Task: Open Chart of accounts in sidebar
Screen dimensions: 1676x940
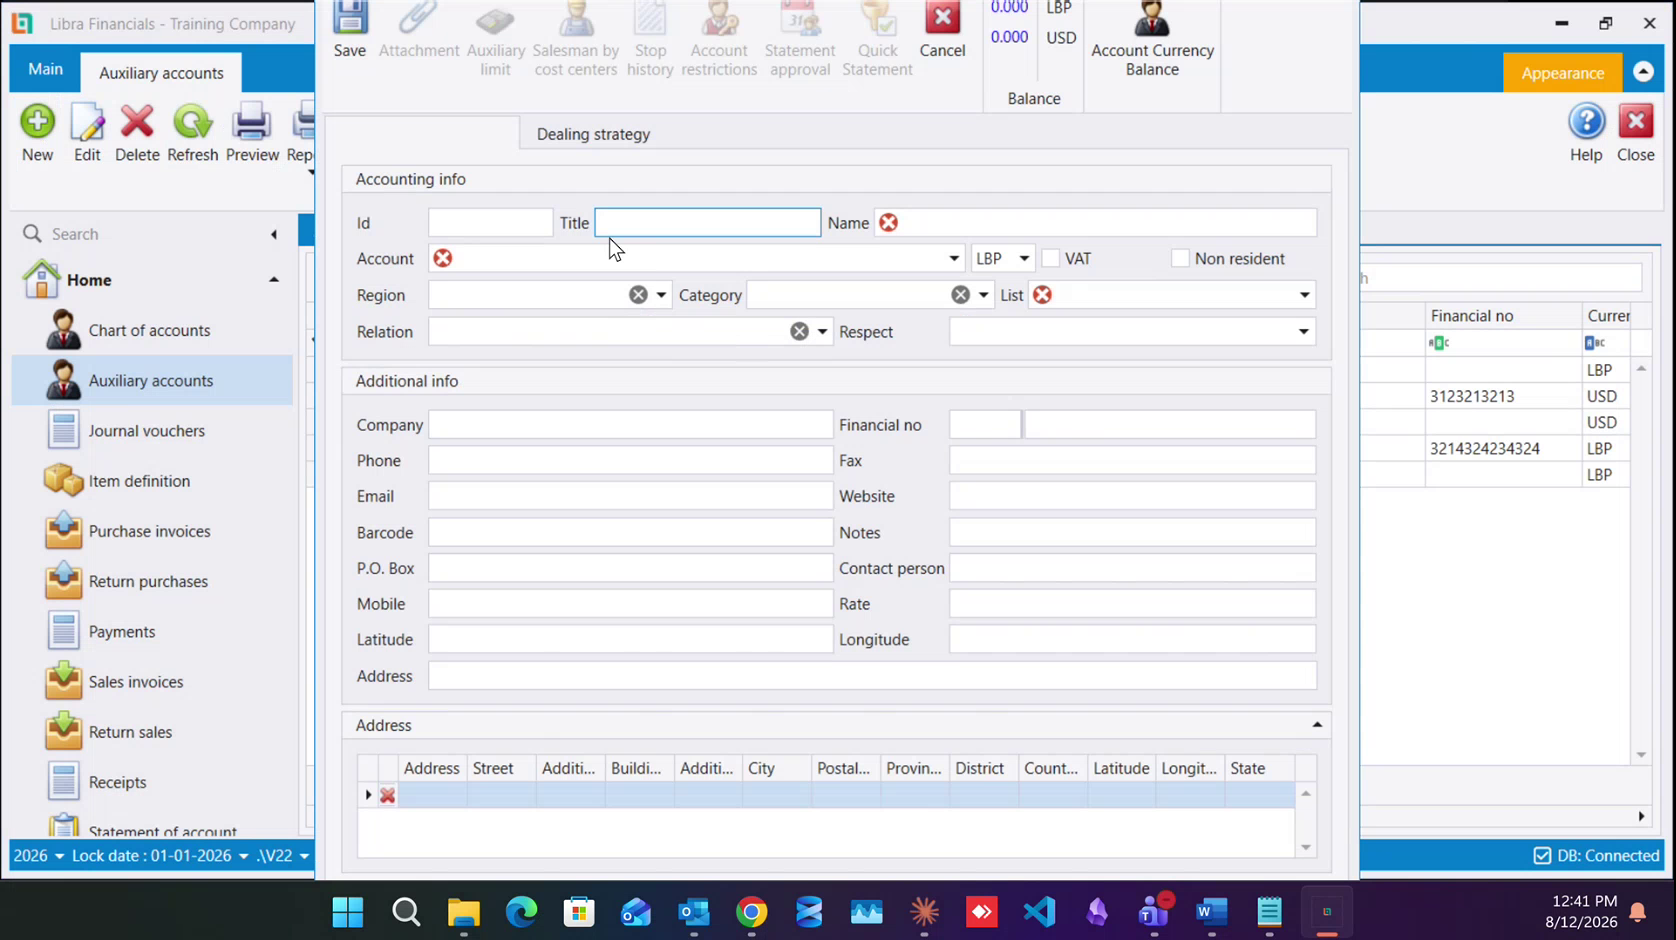Action: (x=152, y=330)
